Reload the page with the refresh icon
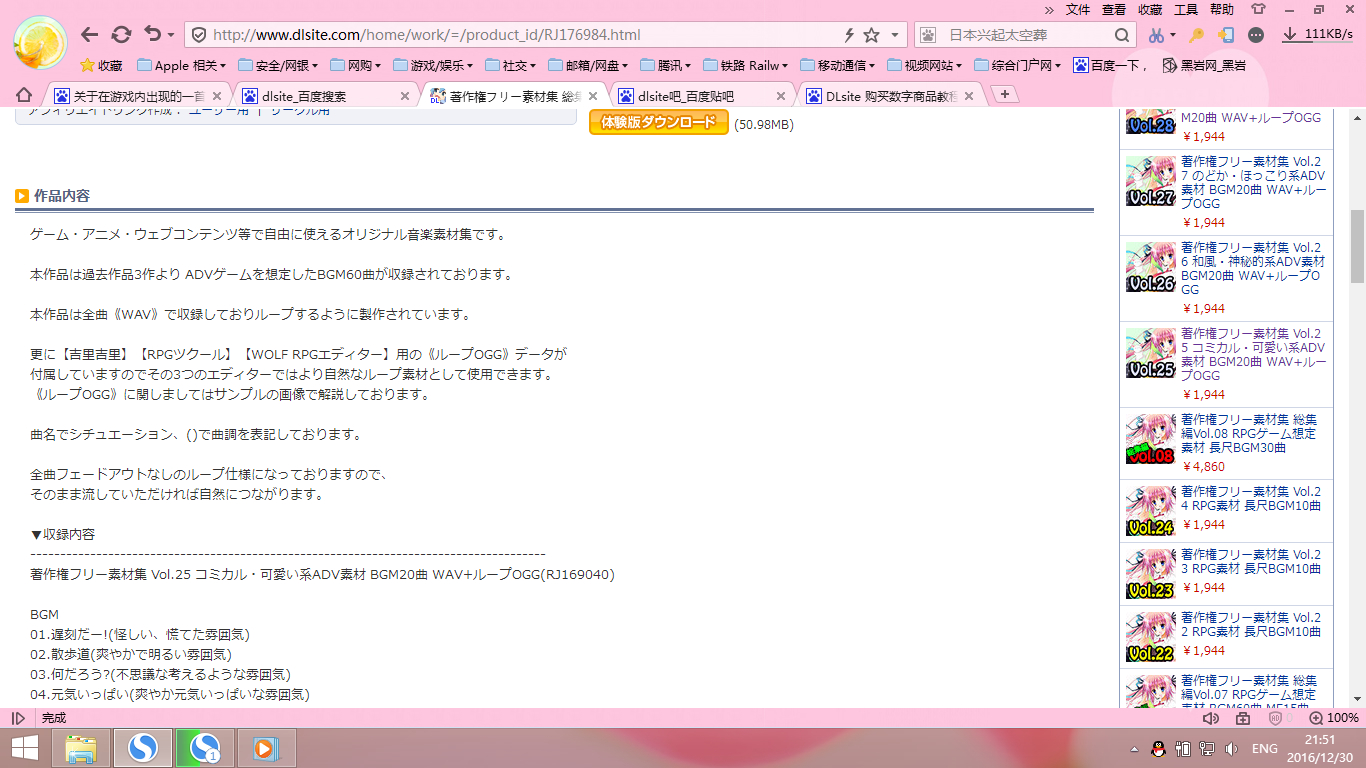This screenshot has height=768, width=1366. pos(121,35)
